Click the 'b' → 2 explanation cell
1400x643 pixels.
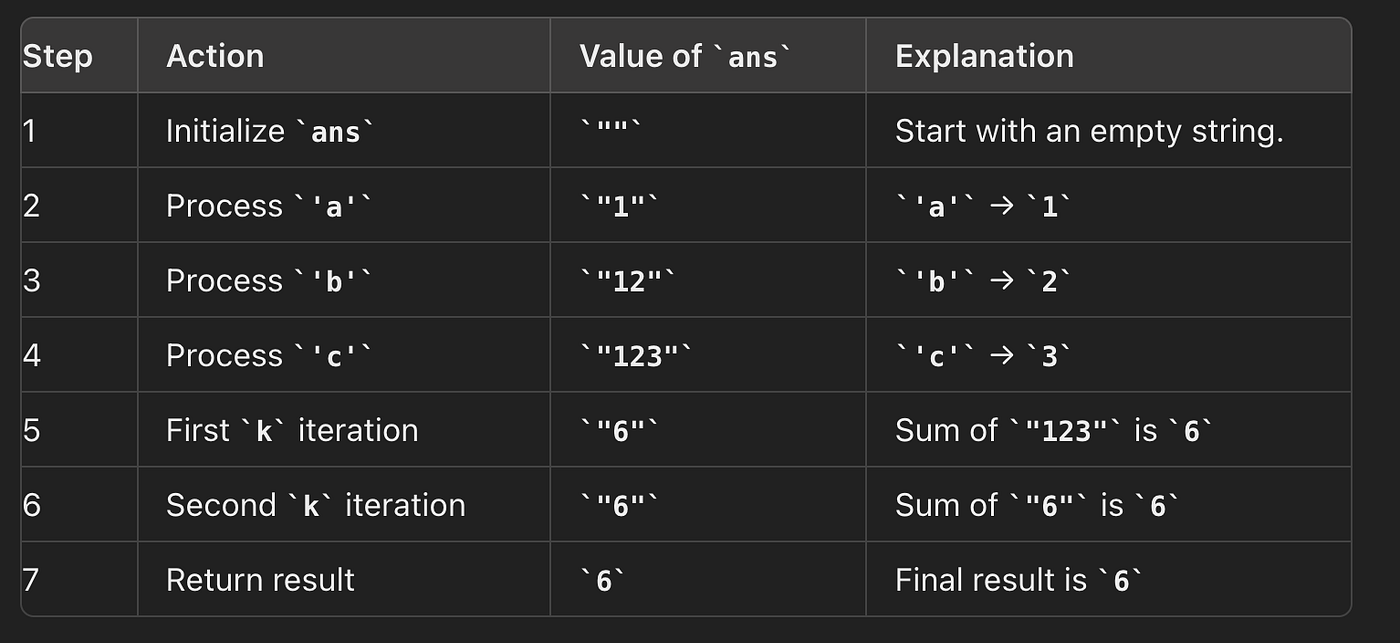983,281
